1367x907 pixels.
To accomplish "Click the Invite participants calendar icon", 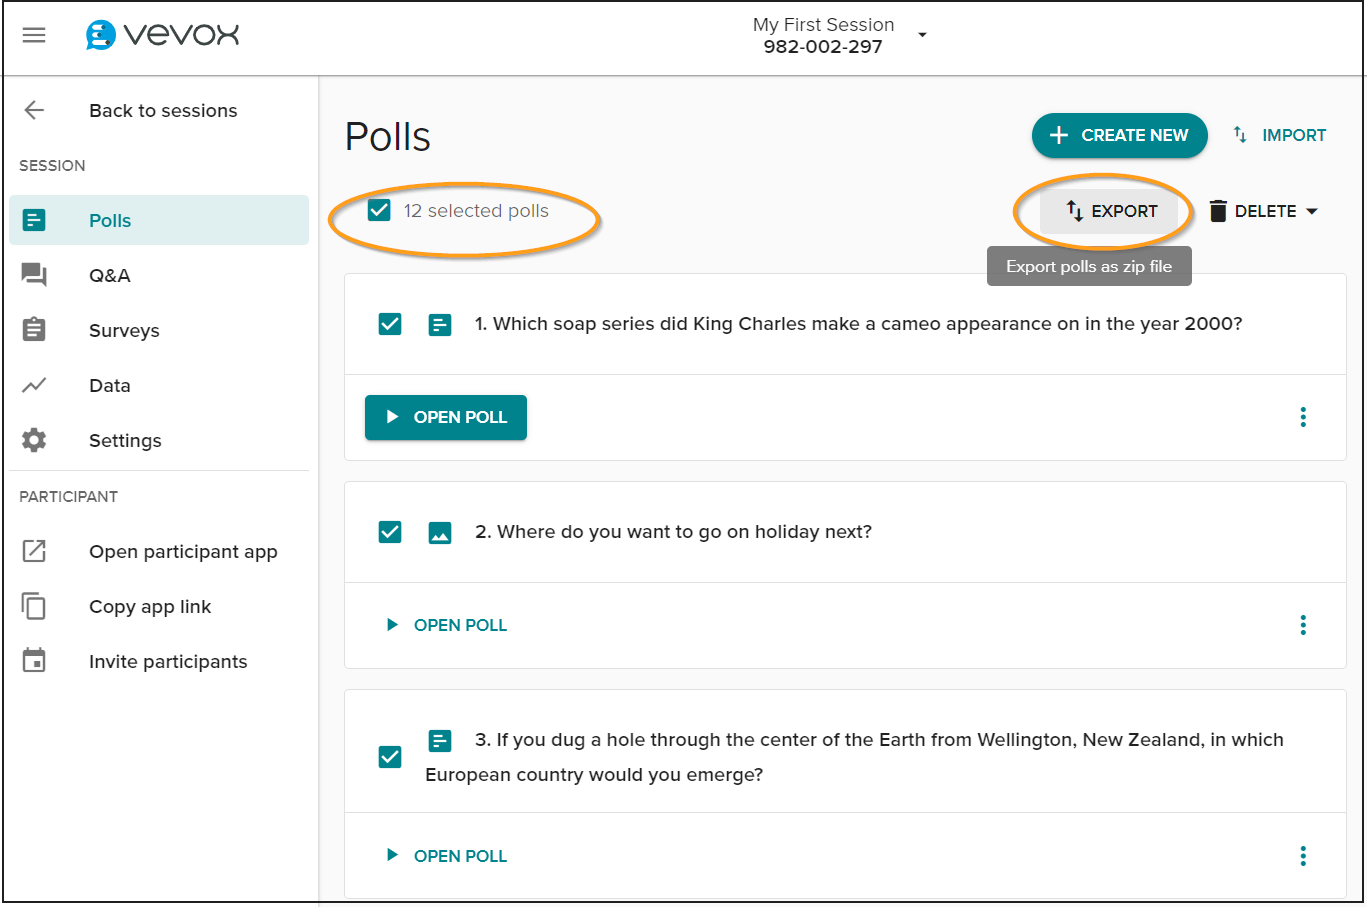I will click(x=34, y=660).
